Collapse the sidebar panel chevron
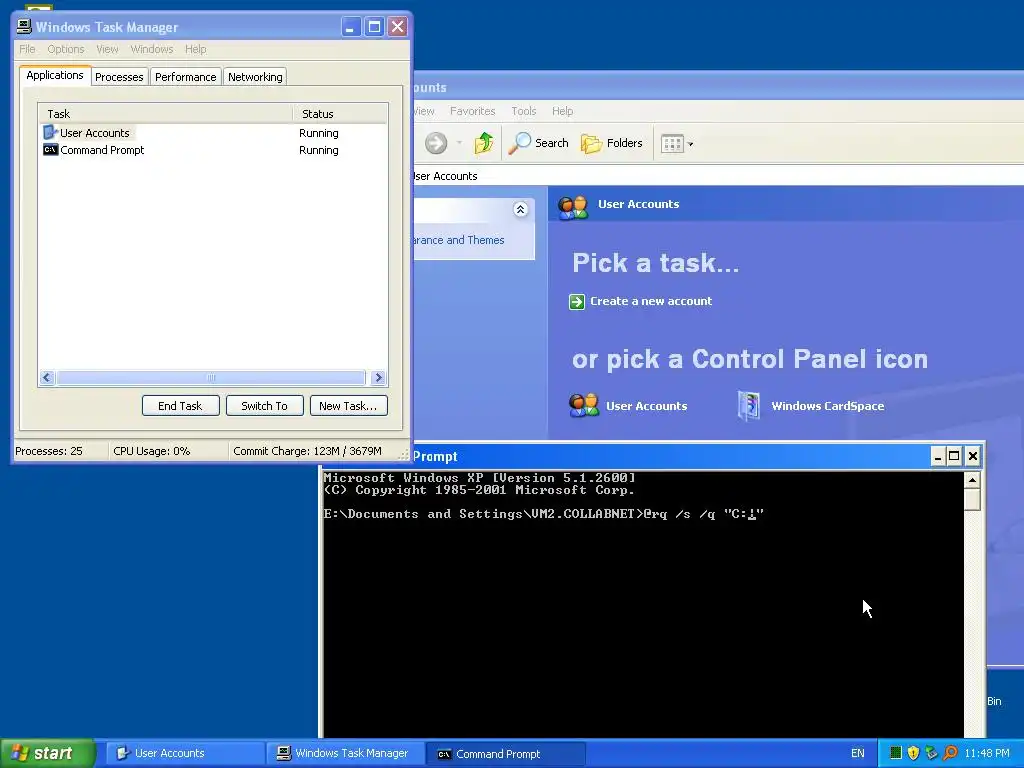Image resolution: width=1024 pixels, height=768 pixels. [520, 210]
